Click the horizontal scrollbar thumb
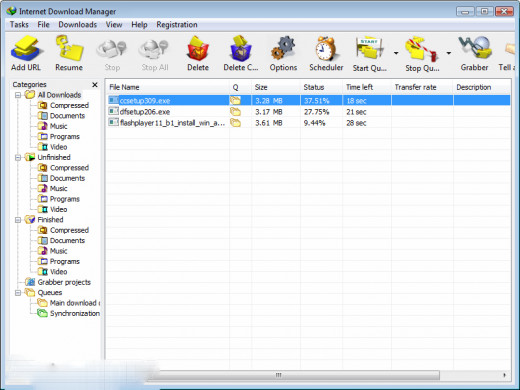The width and height of the screenshot is (520, 390). [293, 375]
